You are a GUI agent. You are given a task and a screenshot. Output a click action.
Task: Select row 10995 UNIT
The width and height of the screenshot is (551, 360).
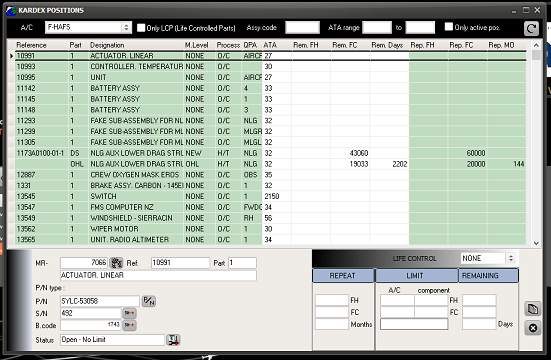[x=271, y=77]
